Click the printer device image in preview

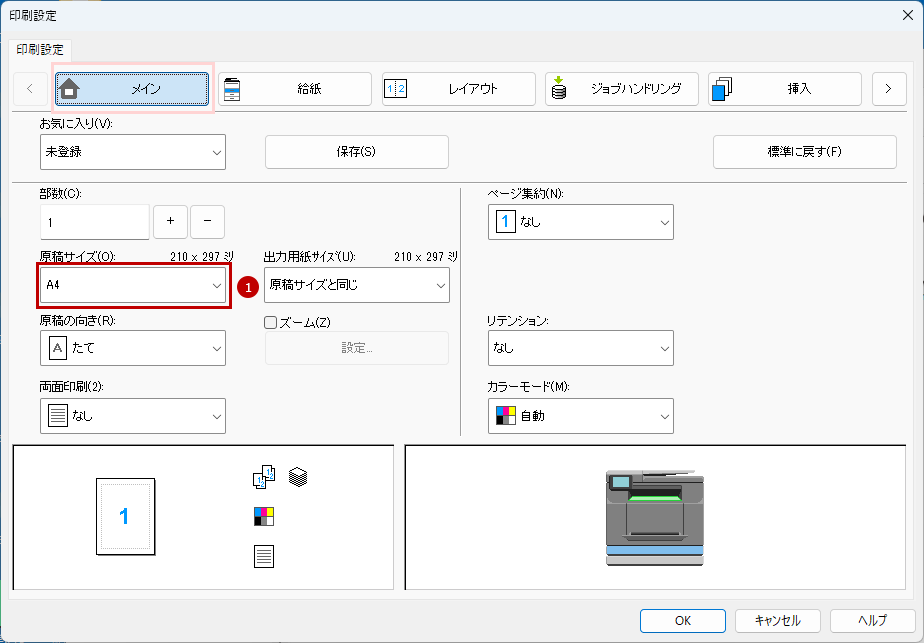(653, 517)
